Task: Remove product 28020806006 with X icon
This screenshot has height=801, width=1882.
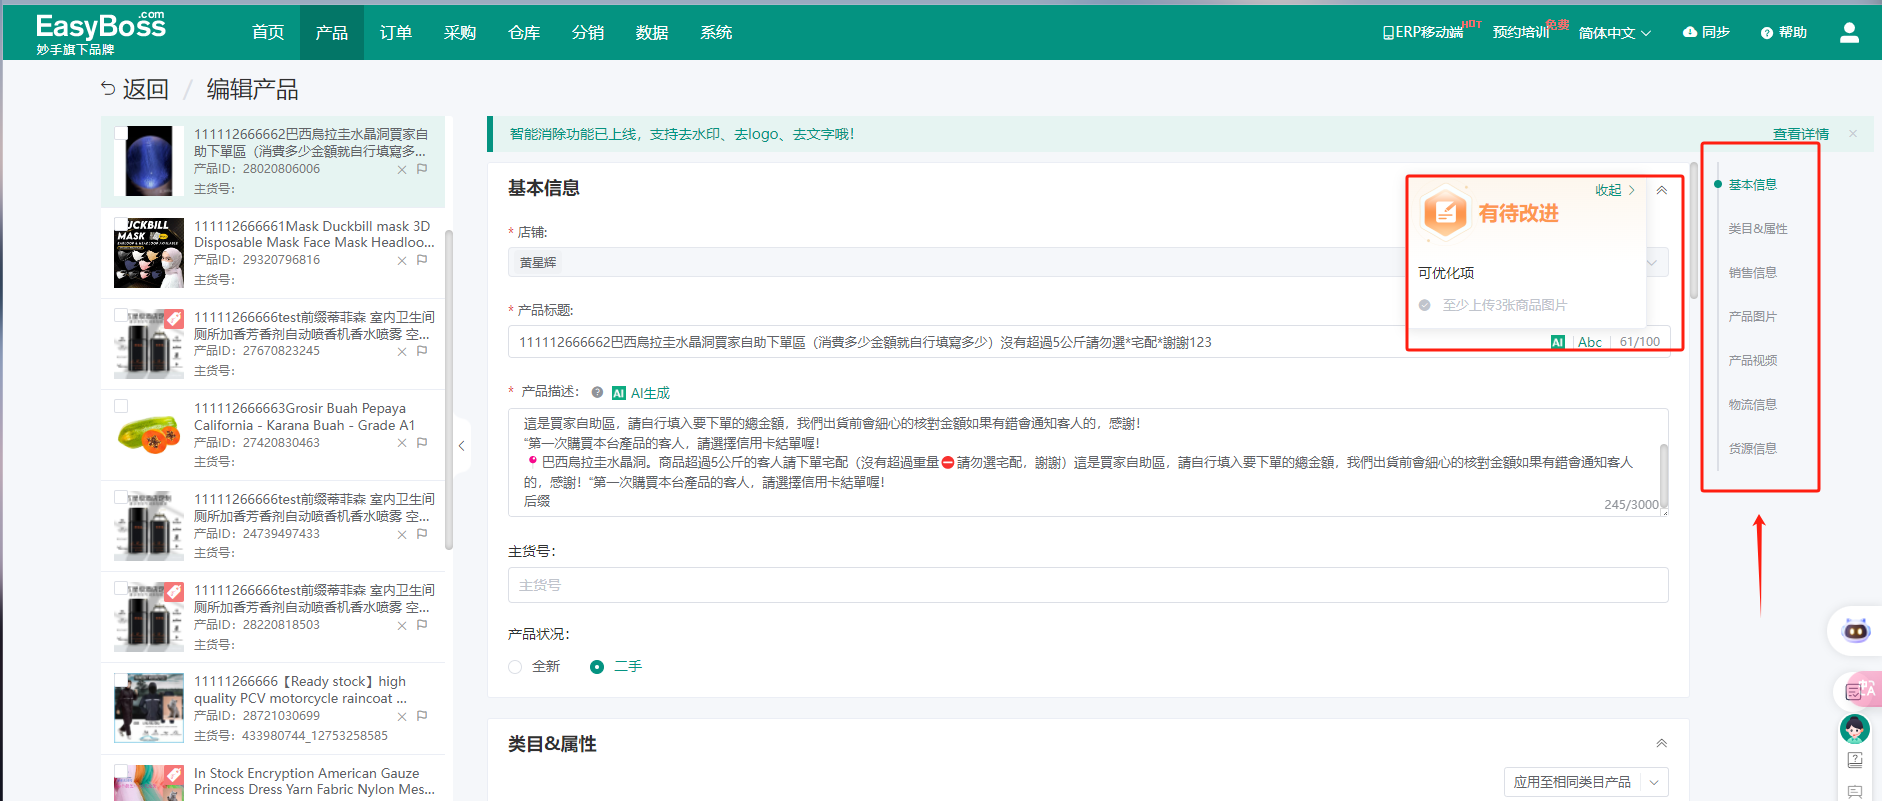Action: point(402,170)
